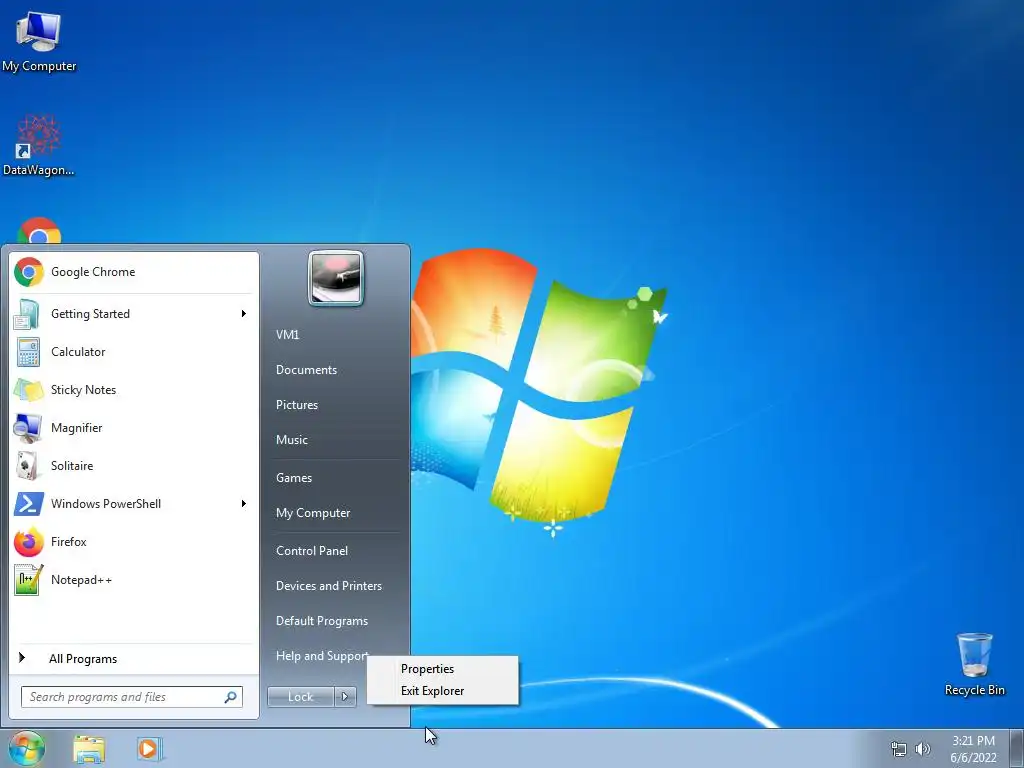Click the network tray icon
This screenshot has width=1024, height=768.
(x=899, y=749)
